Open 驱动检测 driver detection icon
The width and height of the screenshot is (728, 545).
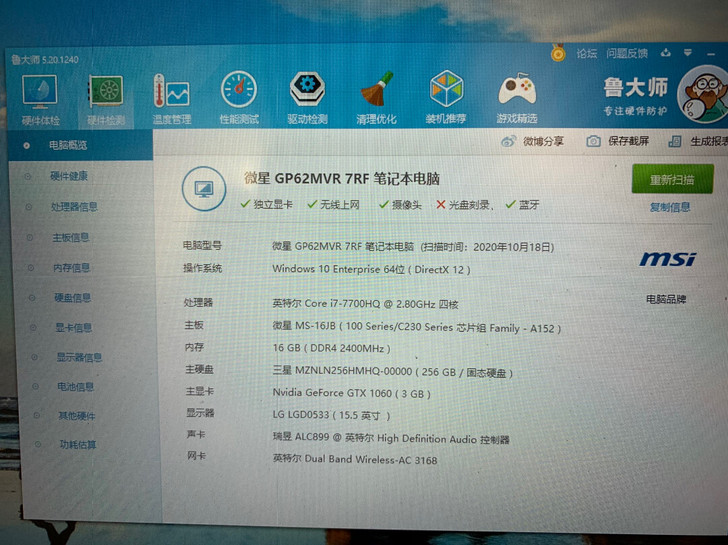click(x=307, y=97)
